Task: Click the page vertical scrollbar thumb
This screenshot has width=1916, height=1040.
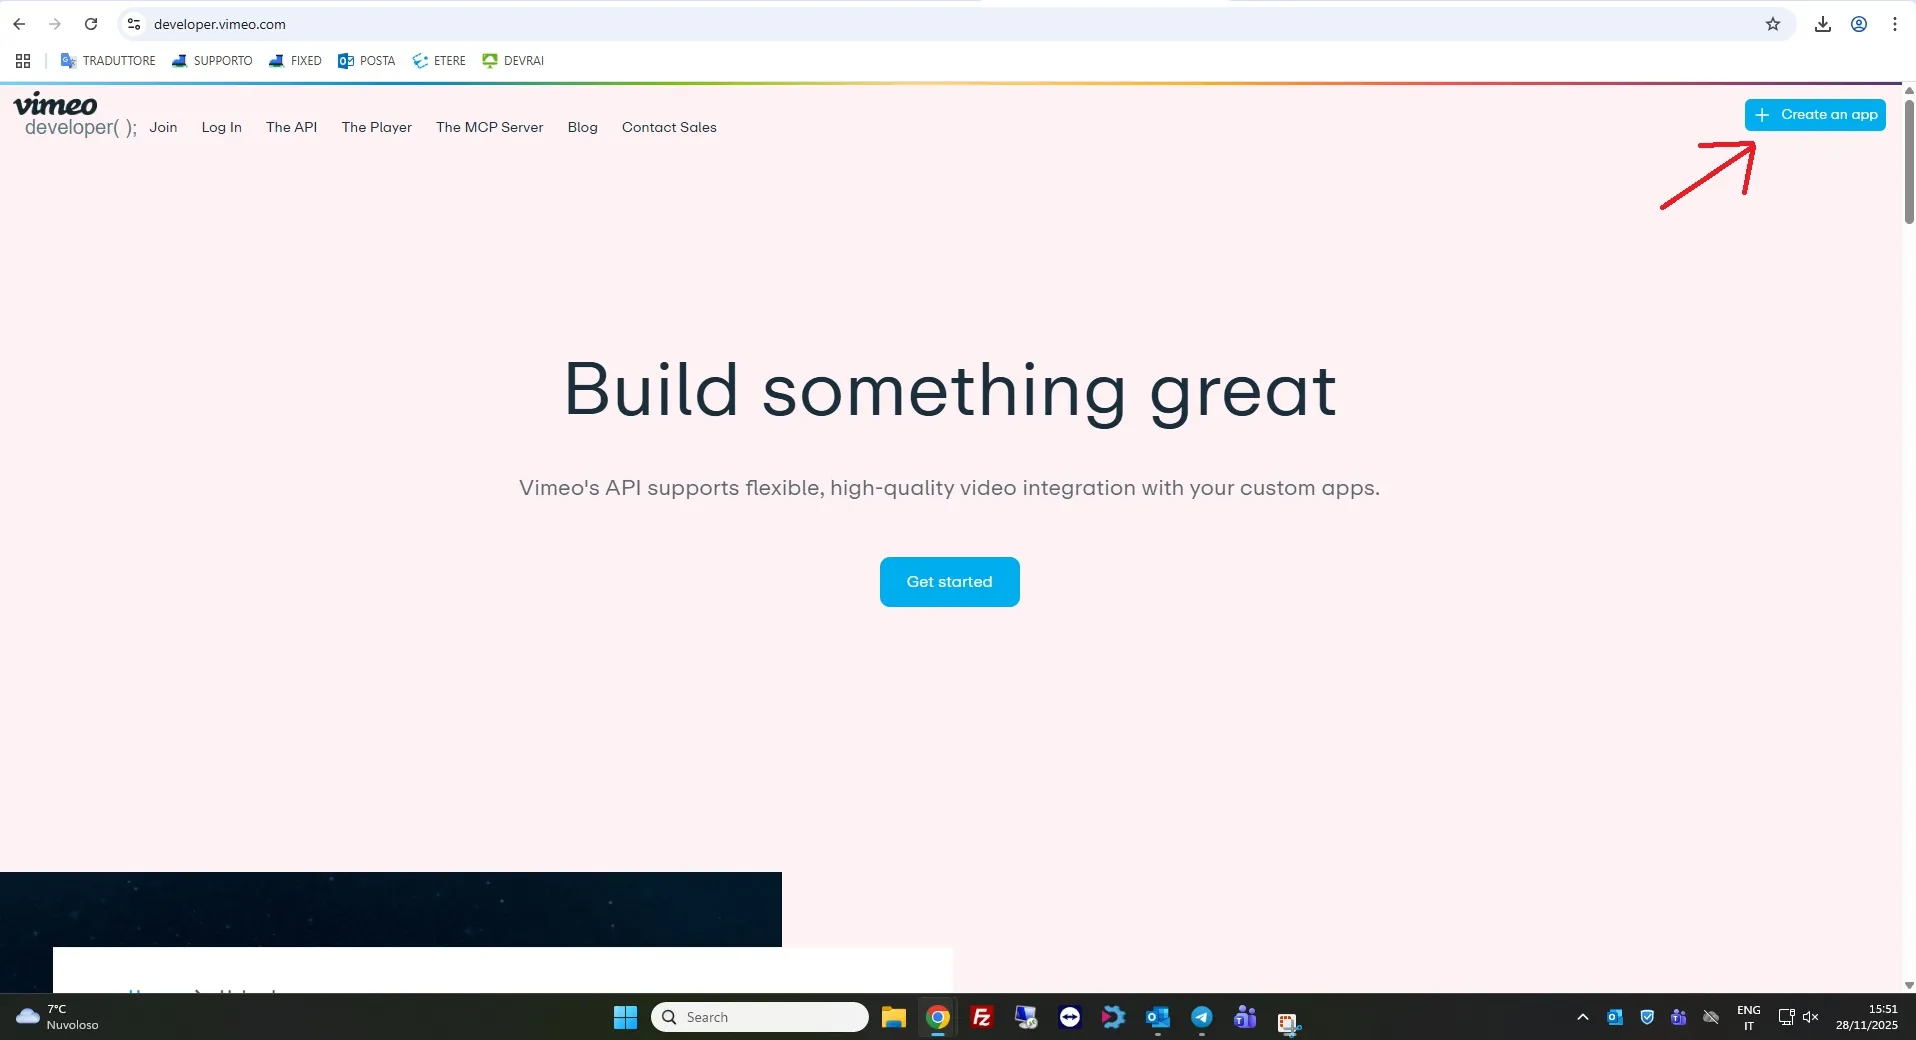Action: click(1908, 160)
